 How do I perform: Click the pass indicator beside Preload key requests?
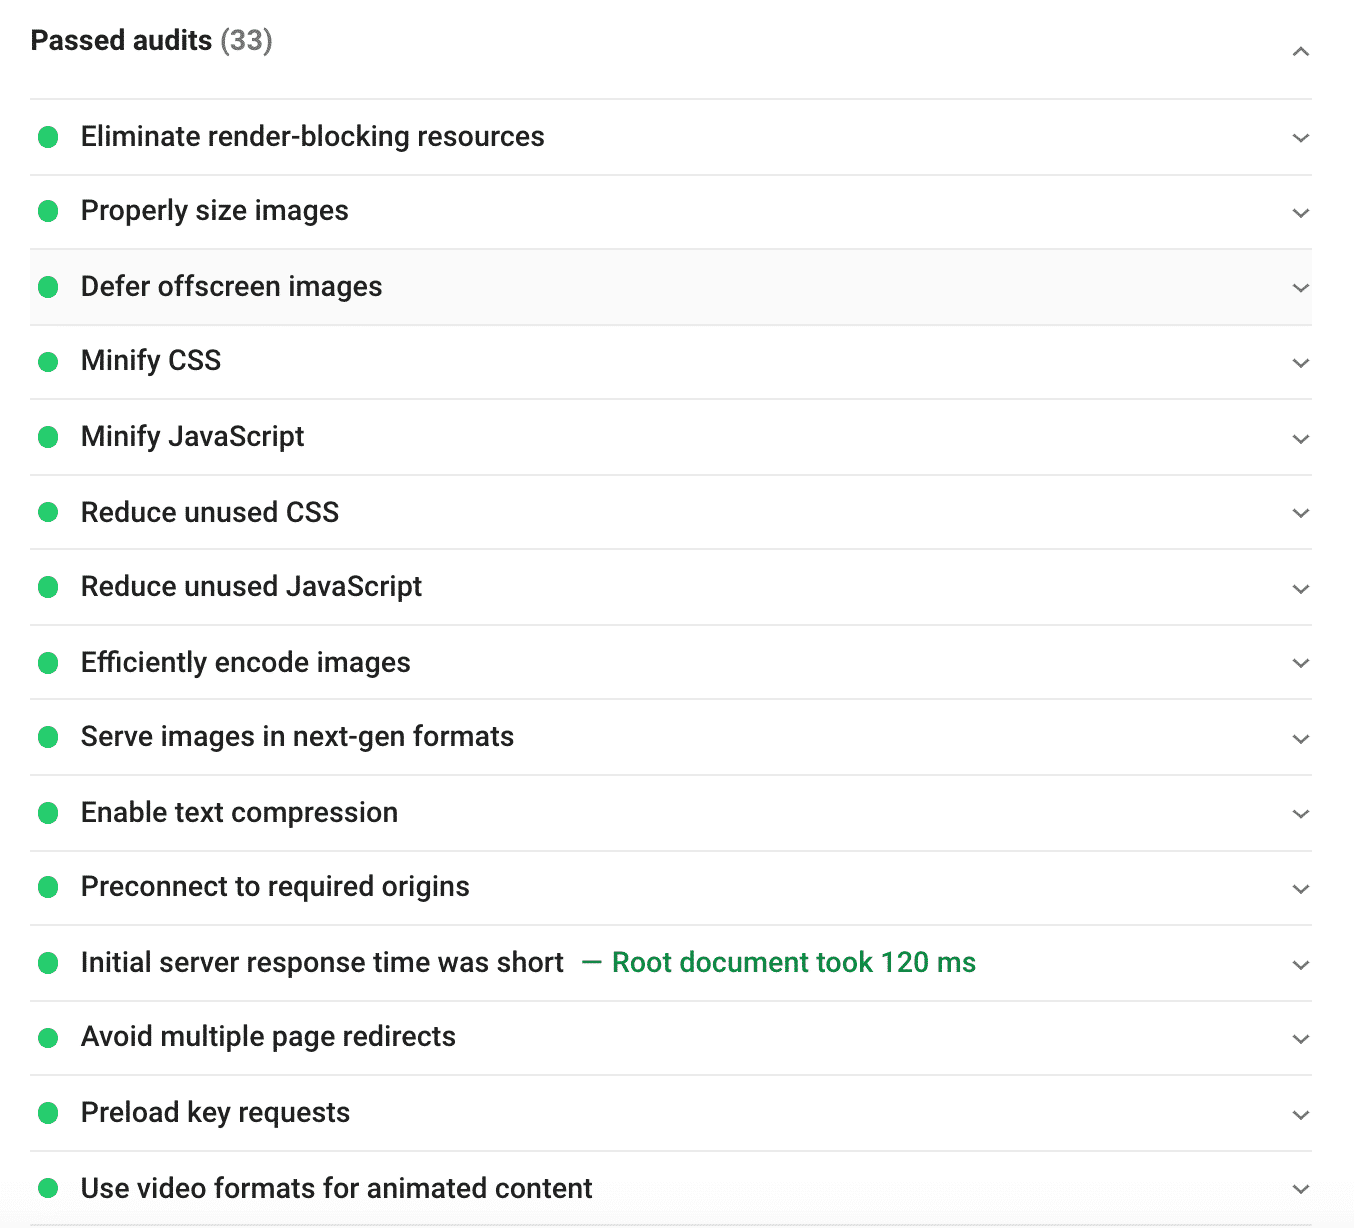(x=48, y=1112)
